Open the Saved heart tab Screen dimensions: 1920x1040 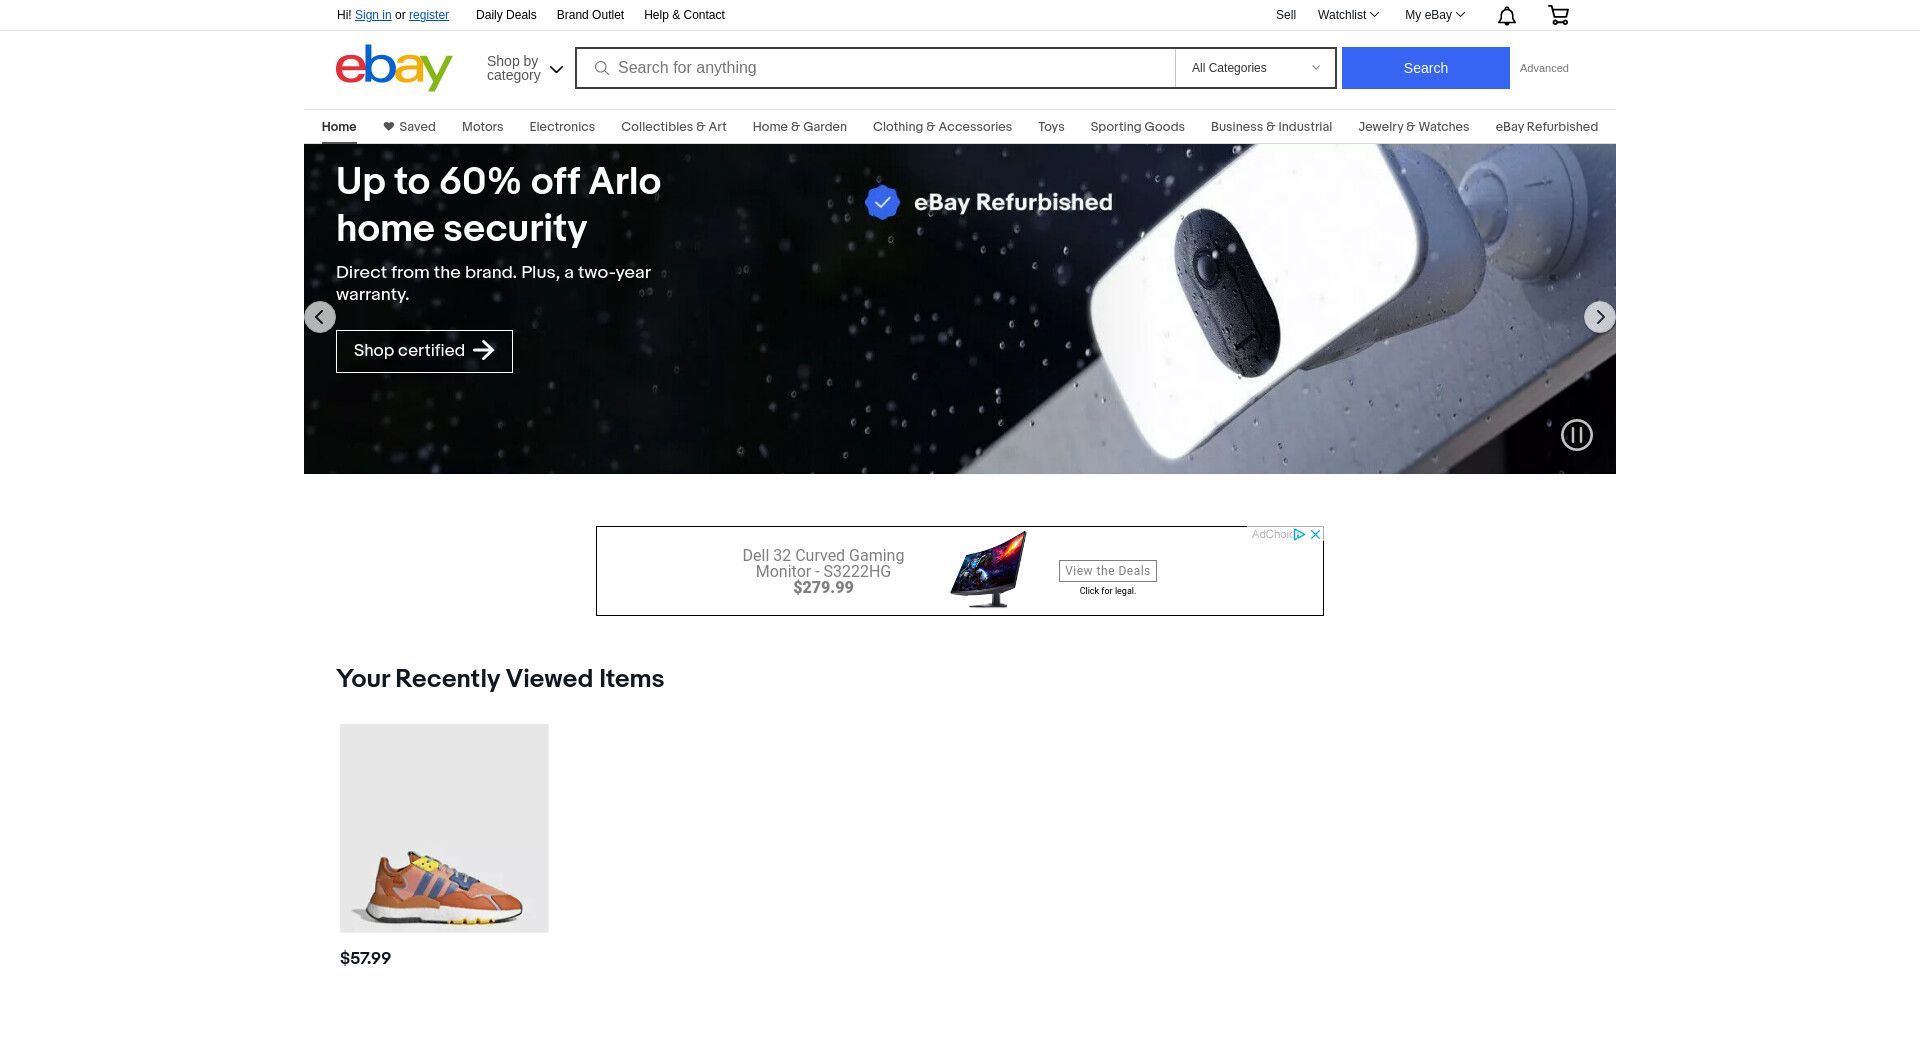(409, 127)
